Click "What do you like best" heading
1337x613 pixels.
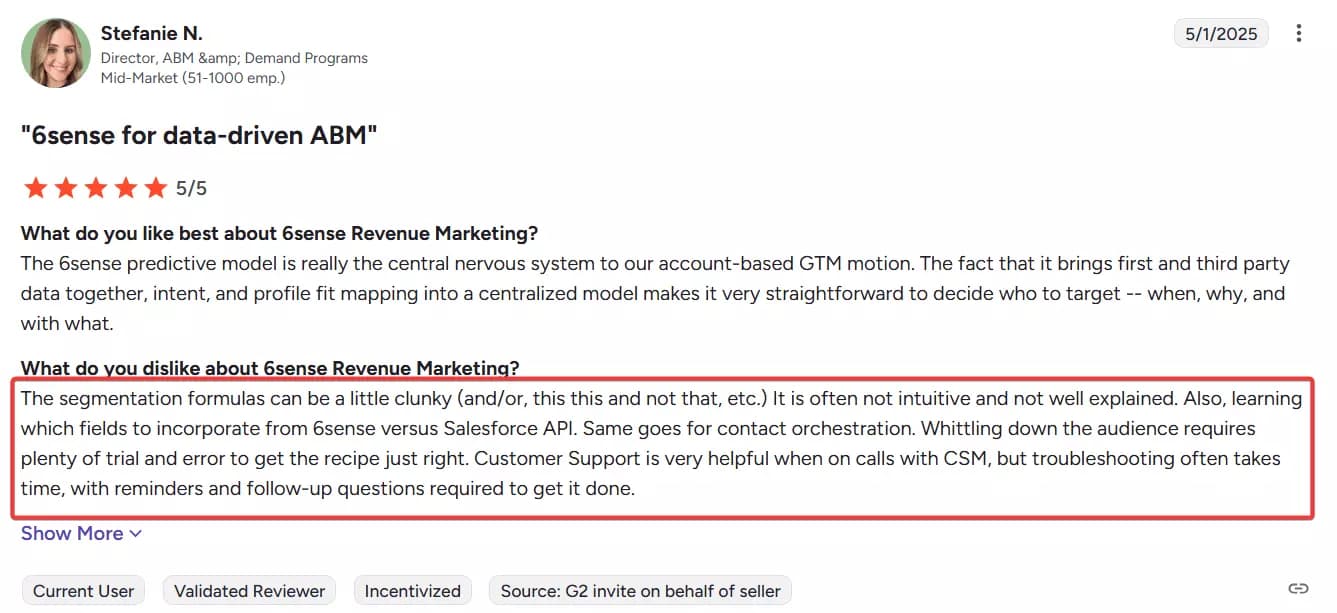279,234
